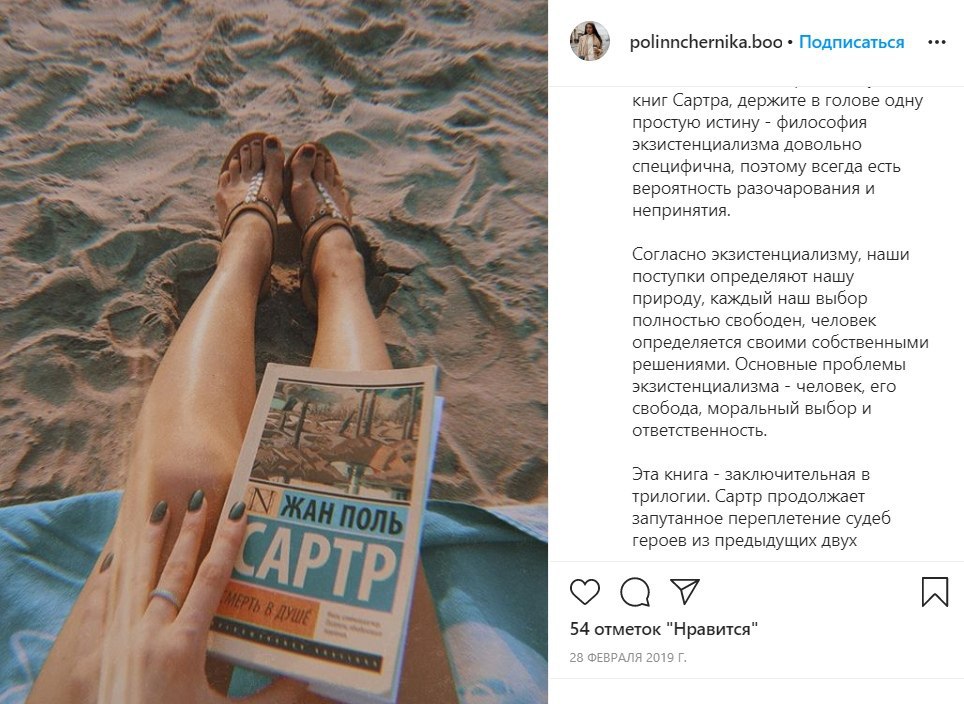Share the post using the paper plane icon
The width and height of the screenshot is (964, 704).
684,591
